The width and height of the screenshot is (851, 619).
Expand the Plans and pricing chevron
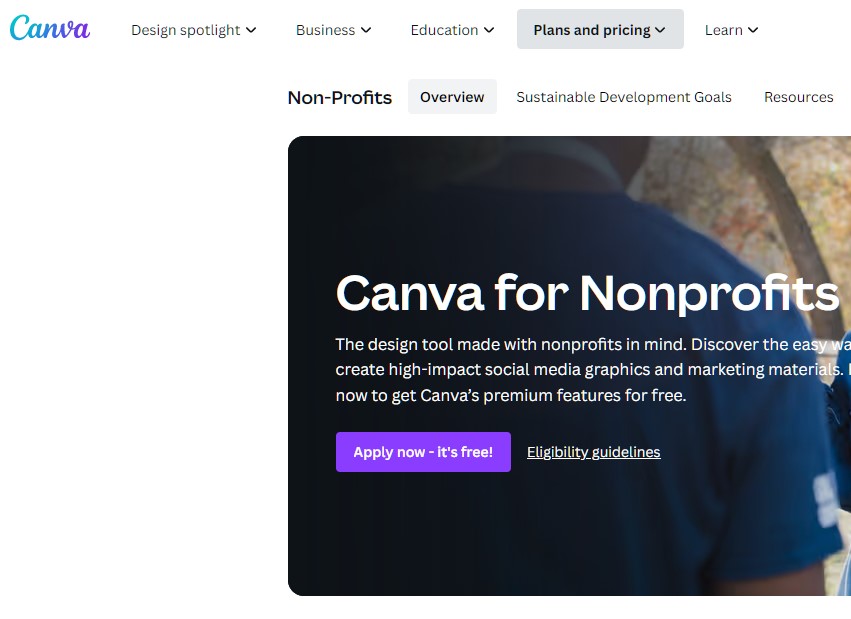coord(662,30)
